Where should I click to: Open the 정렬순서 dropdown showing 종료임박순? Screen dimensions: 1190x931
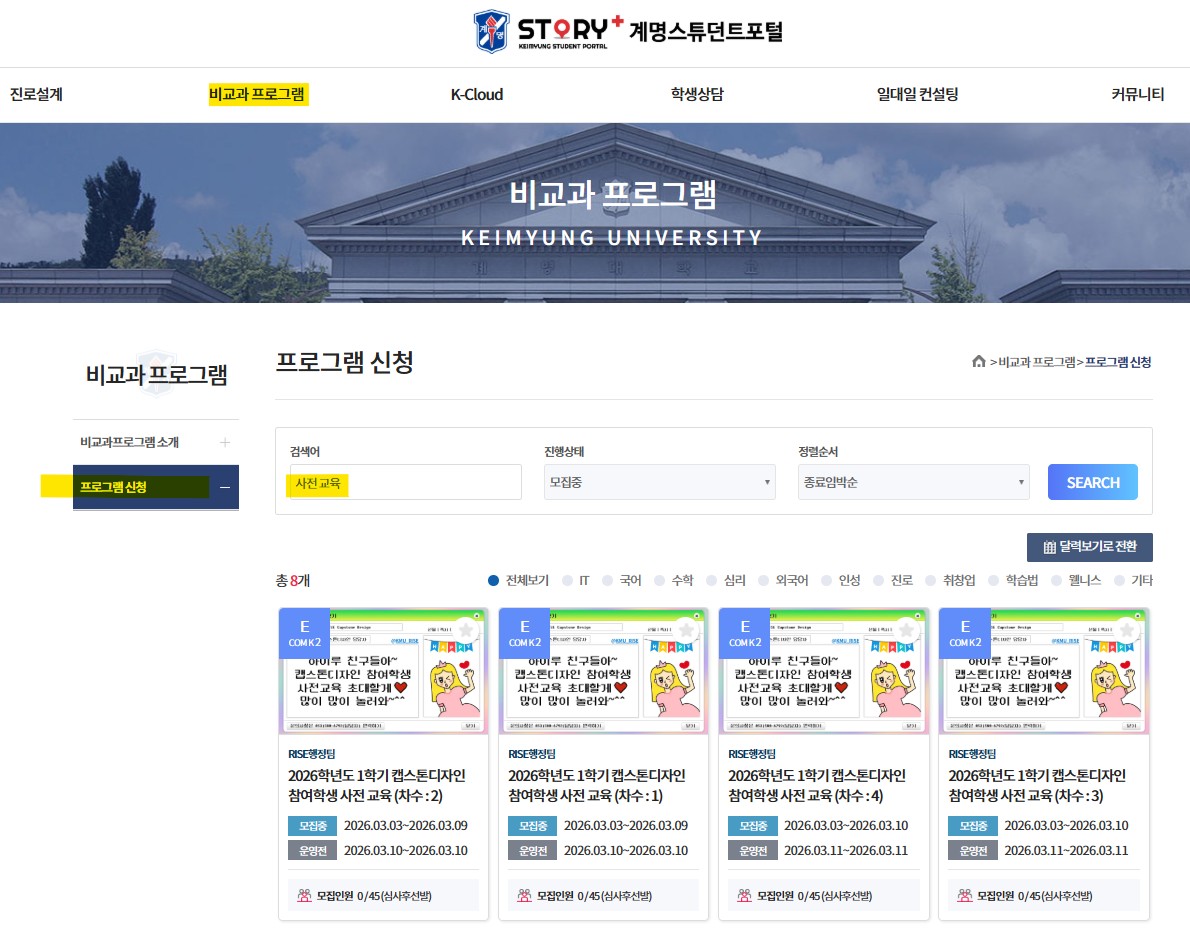(913, 482)
